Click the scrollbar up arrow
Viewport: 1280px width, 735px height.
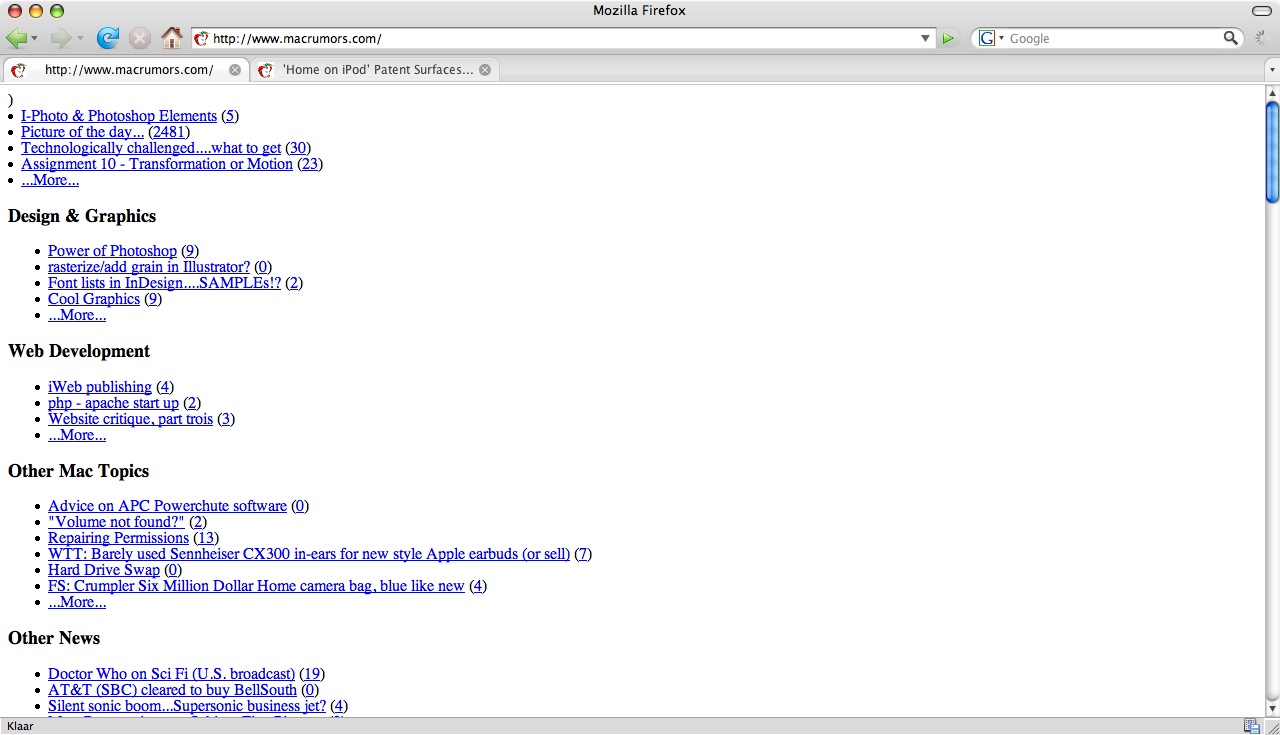1272,92
